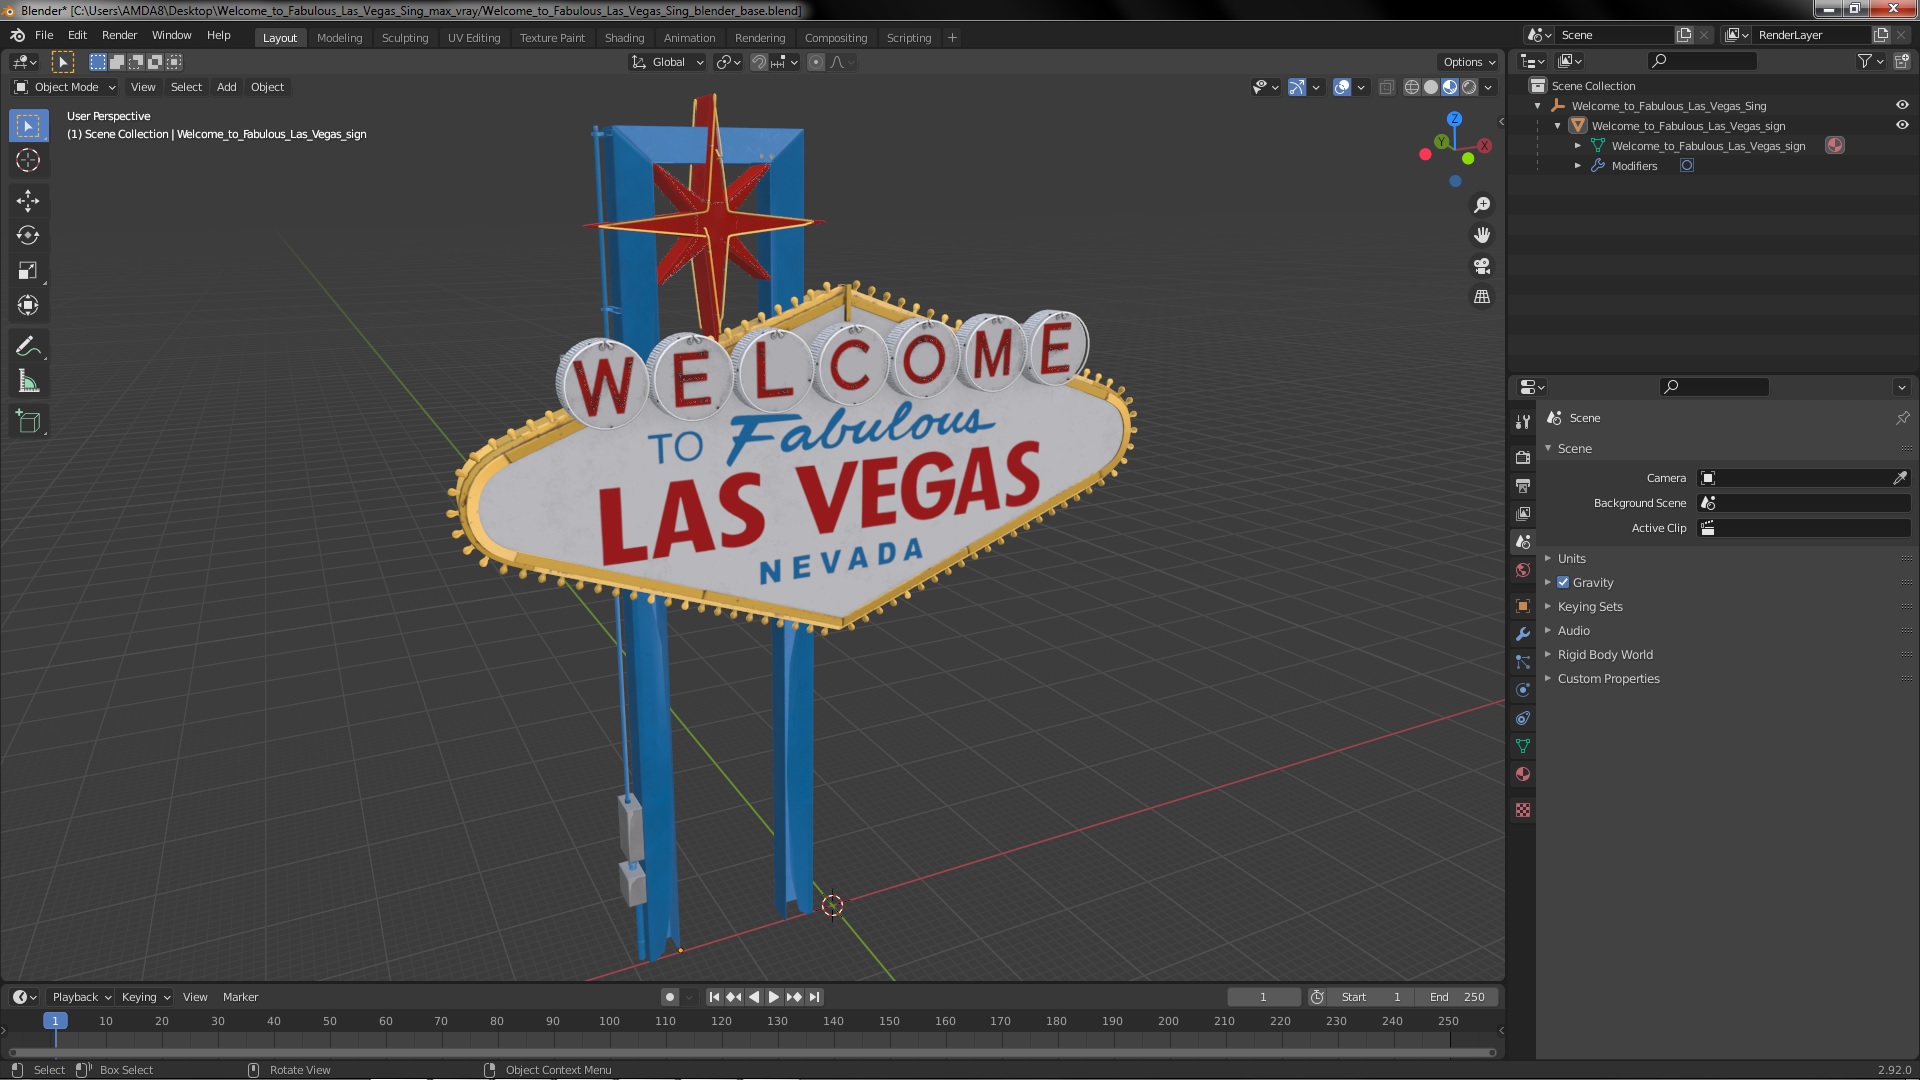The width and height of the screenshot is (1920, 1080).
Task: Click the Options button in the viewport header
Action: [x=1468, y=62]
